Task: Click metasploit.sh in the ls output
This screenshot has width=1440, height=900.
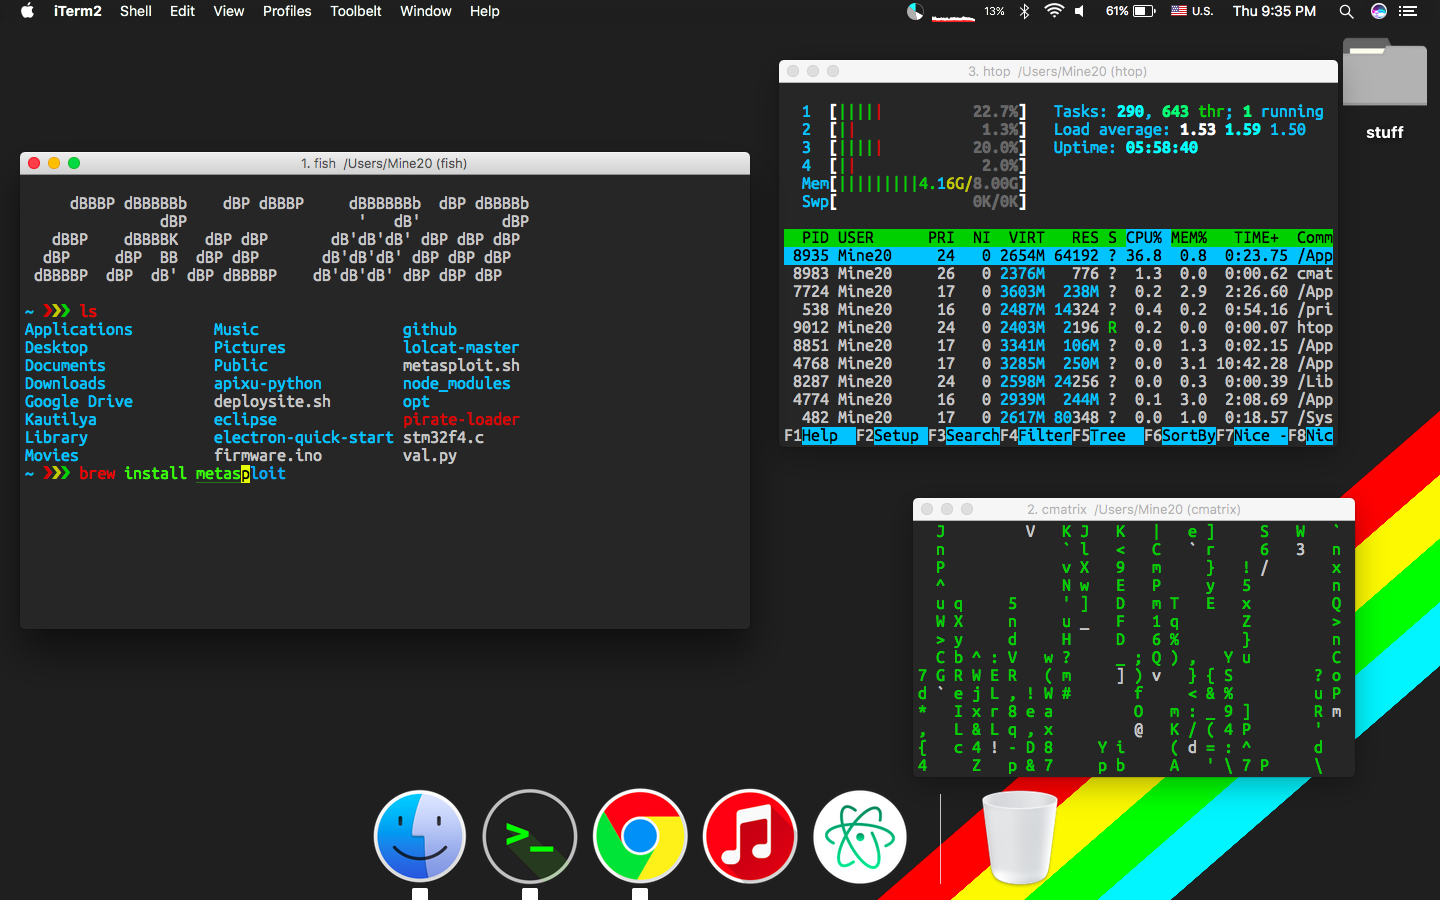Action: (x=461, y=366)
